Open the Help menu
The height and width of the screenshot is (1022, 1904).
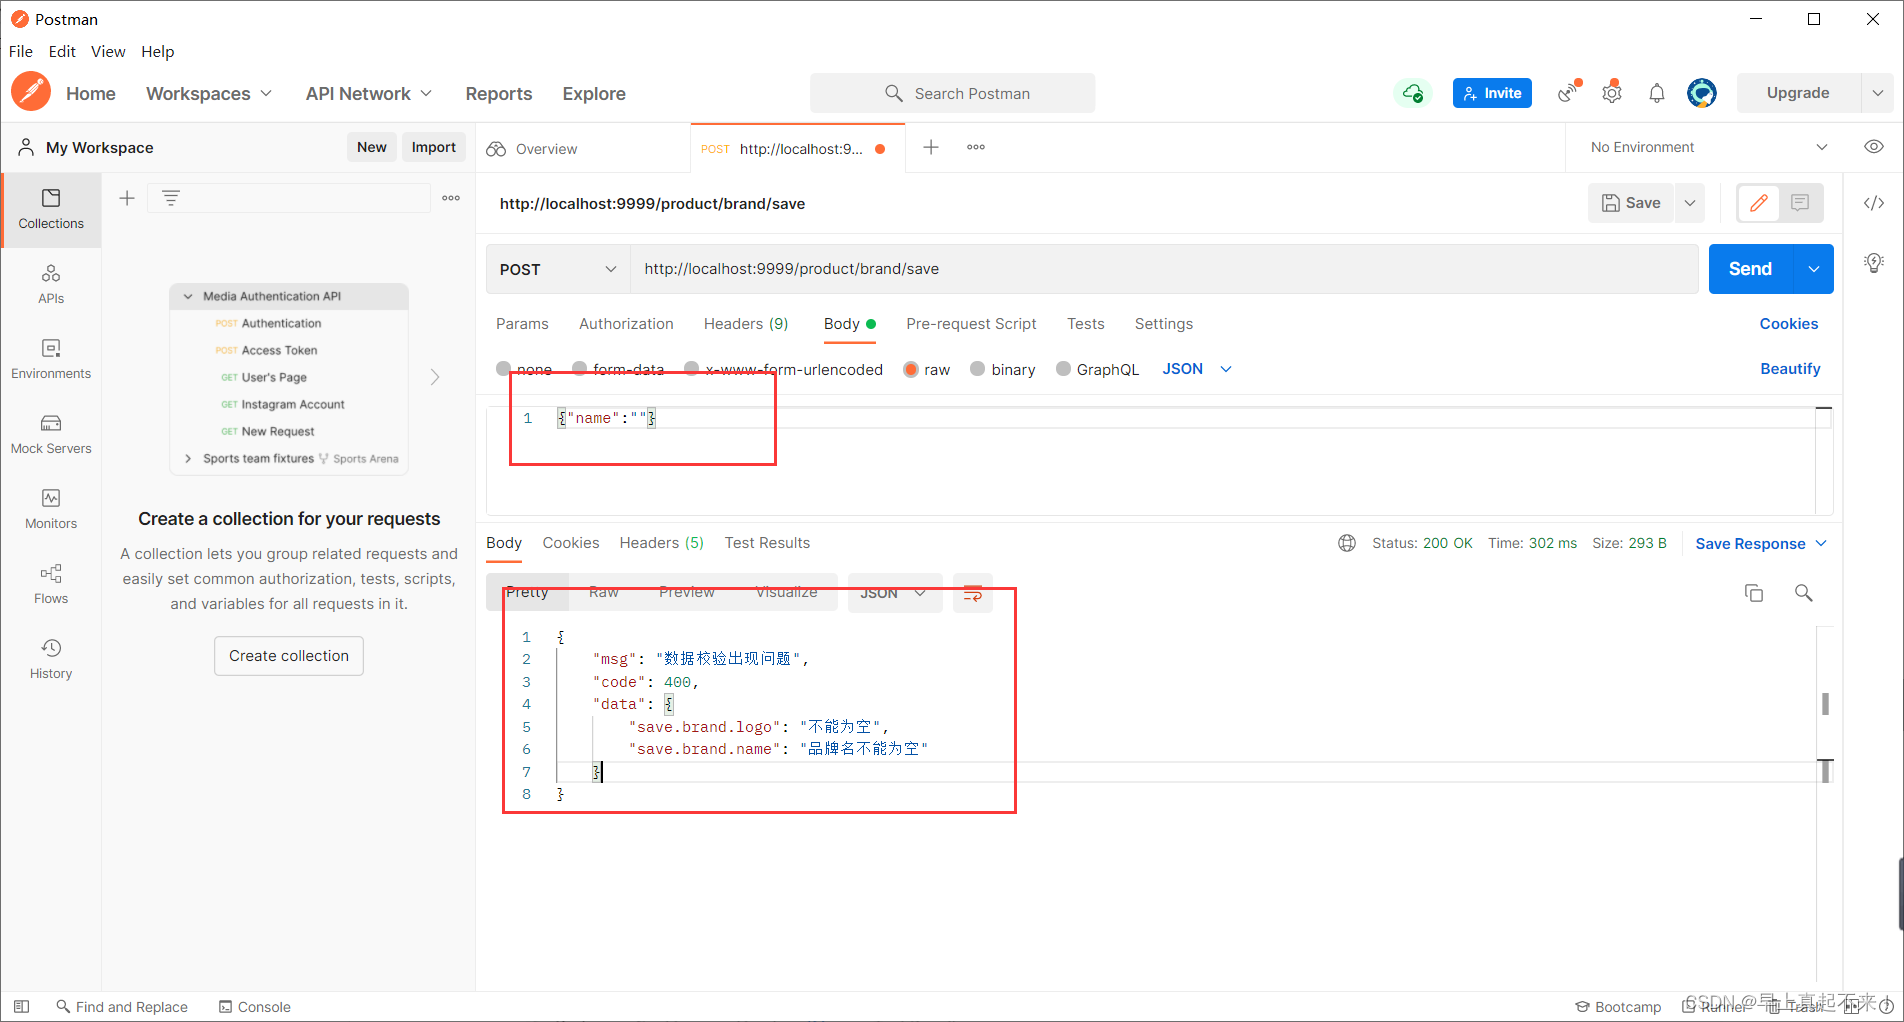click(157, 51)
